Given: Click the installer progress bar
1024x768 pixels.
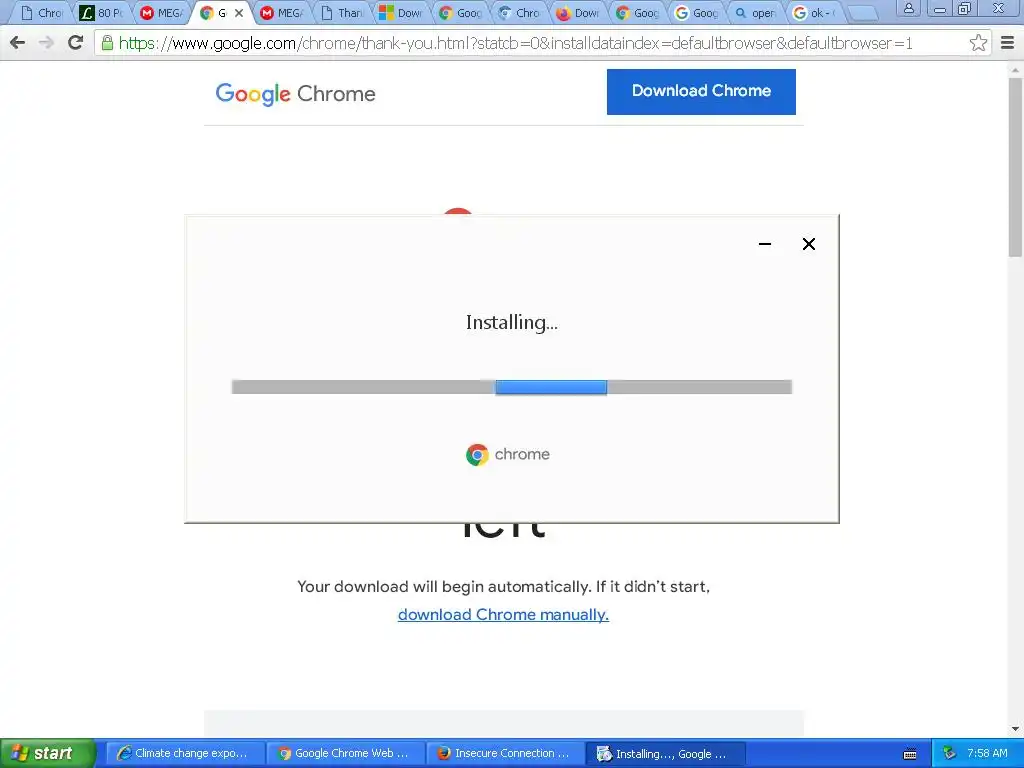Looking at the screenshot, I should click(511, 387).
